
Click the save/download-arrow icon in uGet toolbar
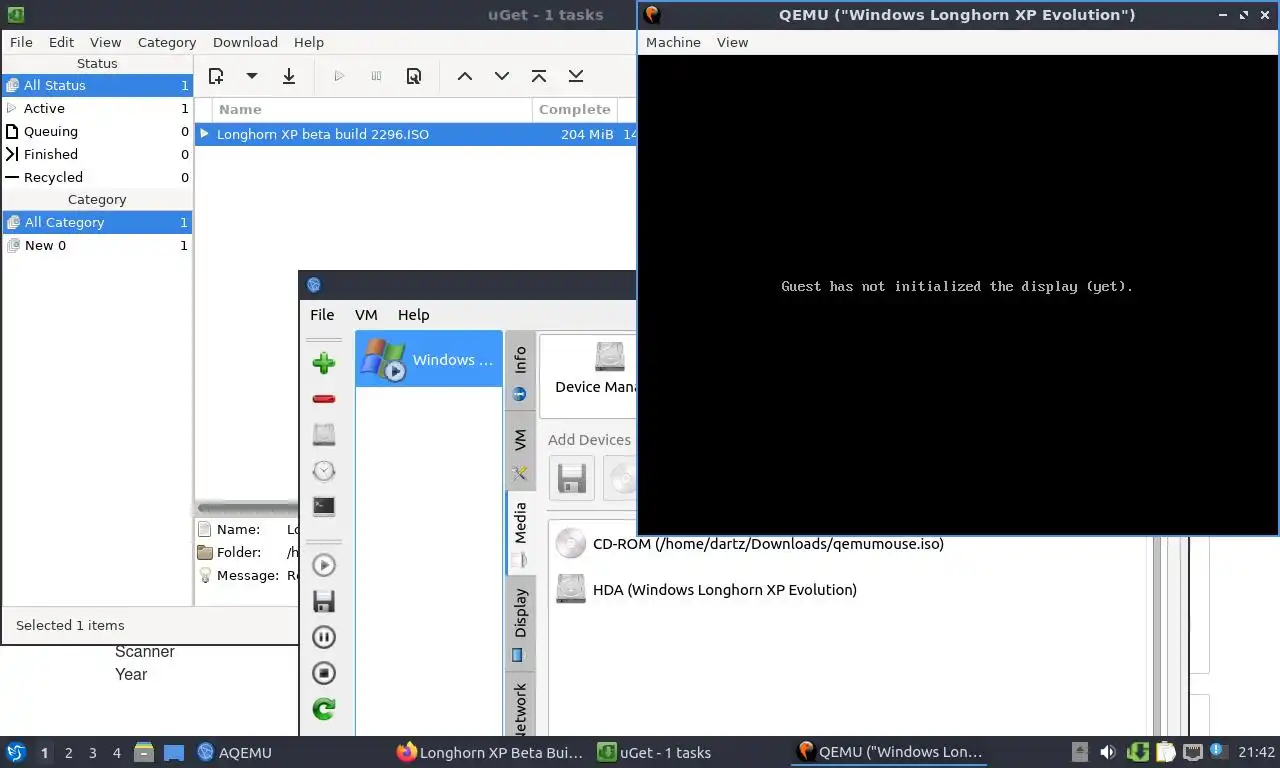point(289,76)
